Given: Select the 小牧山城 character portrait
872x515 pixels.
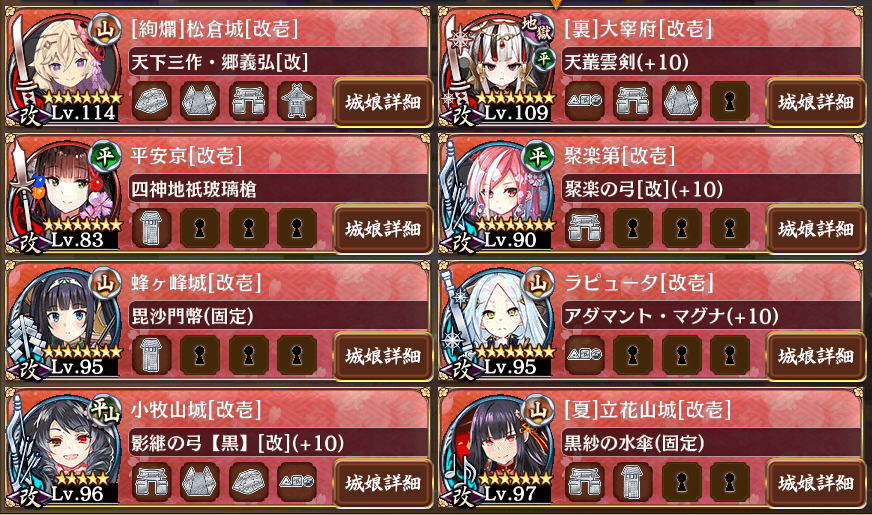Looking at the screenshot, I should 66,448.
